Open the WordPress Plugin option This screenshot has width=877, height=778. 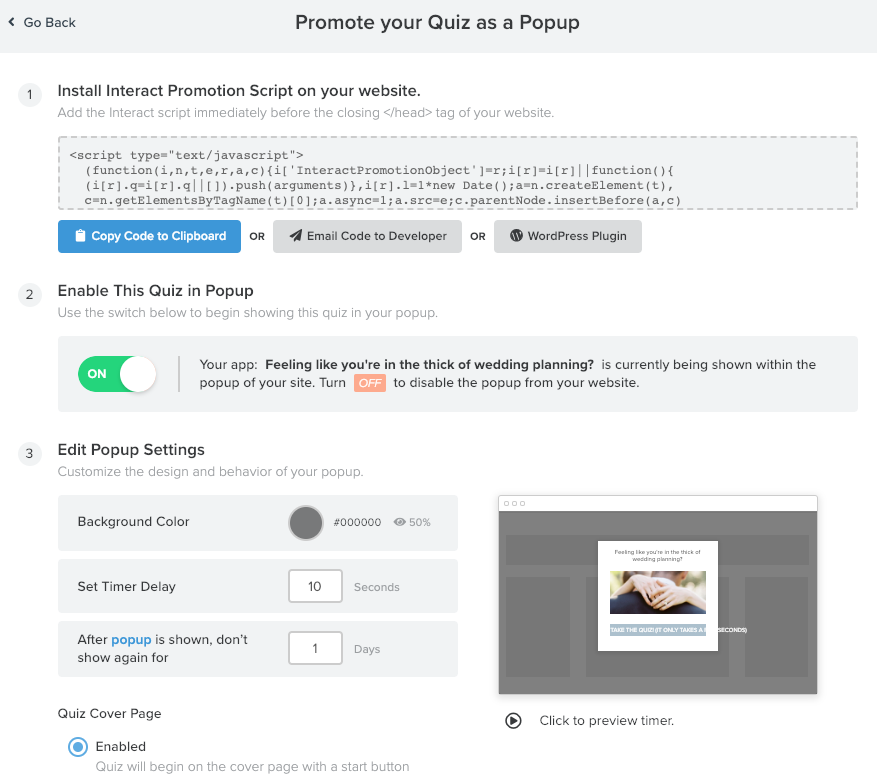click(x=568, y=236)
